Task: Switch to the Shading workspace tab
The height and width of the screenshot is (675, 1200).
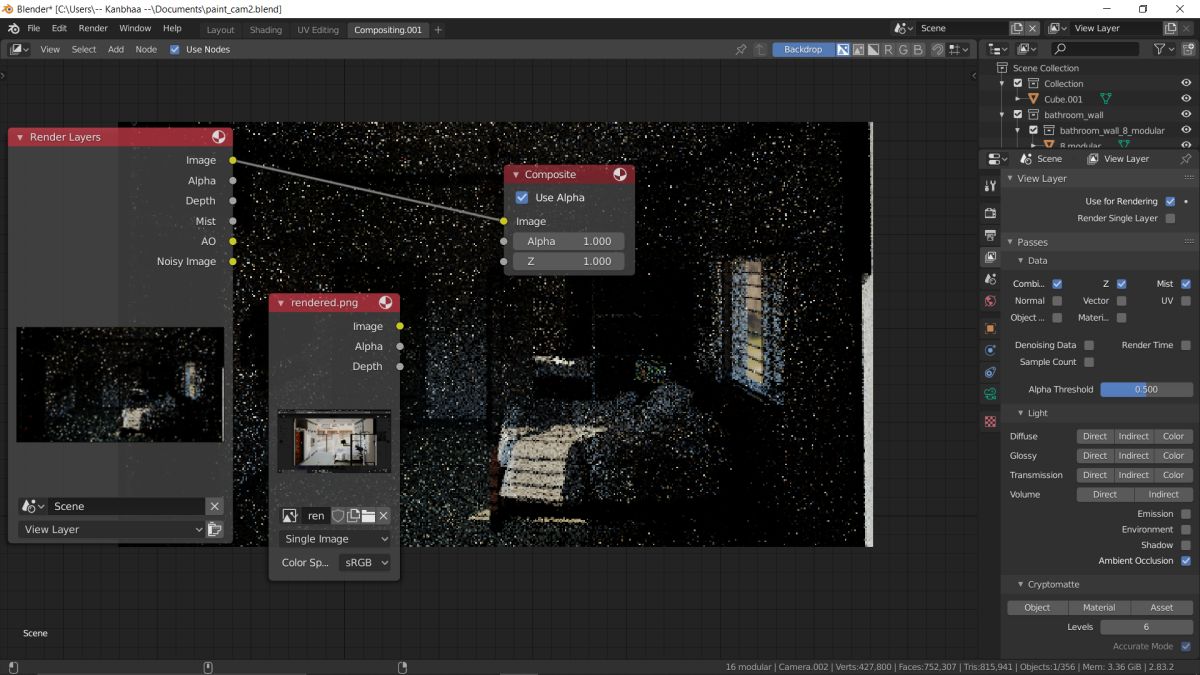Action: coord(266,30)
